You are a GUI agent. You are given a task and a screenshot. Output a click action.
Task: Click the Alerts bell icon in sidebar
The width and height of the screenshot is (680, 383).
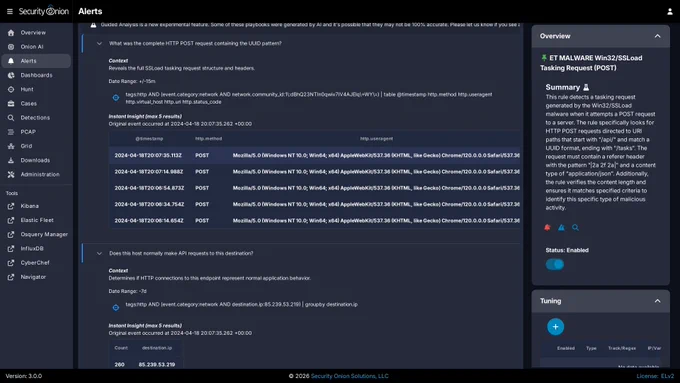[x=11, y=61]
